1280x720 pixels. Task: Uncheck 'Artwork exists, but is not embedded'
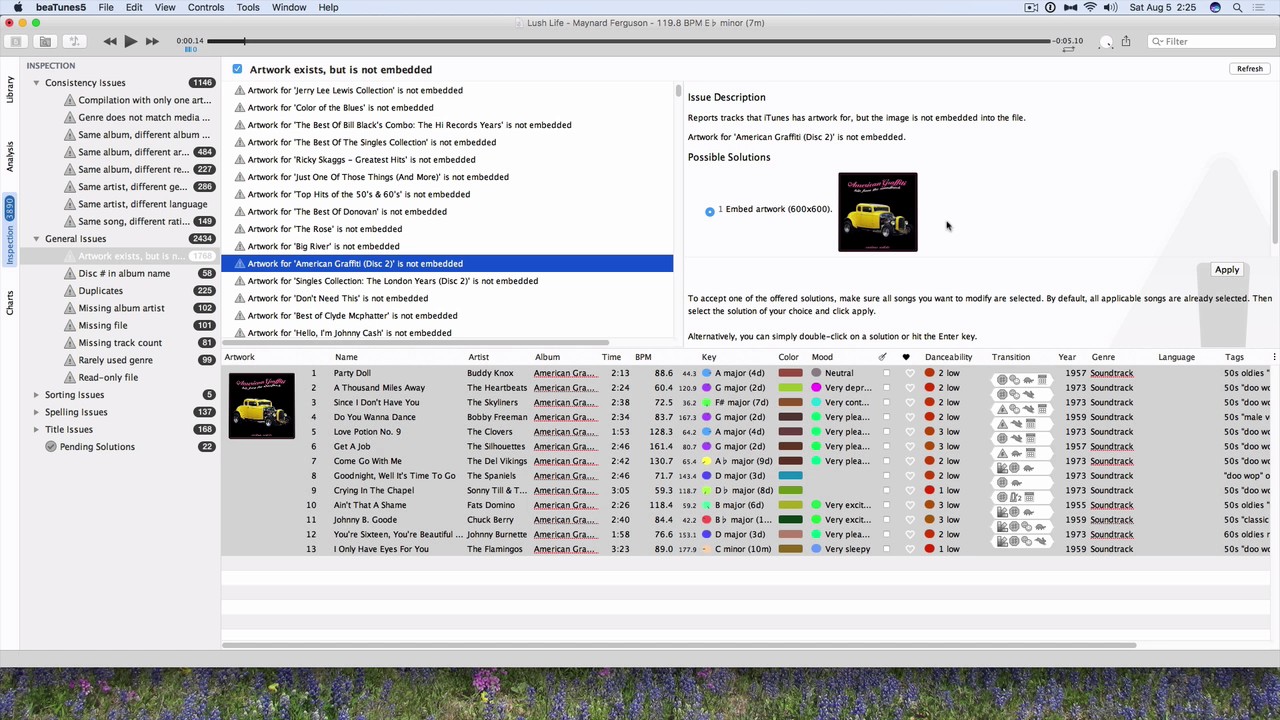point(237,69)
